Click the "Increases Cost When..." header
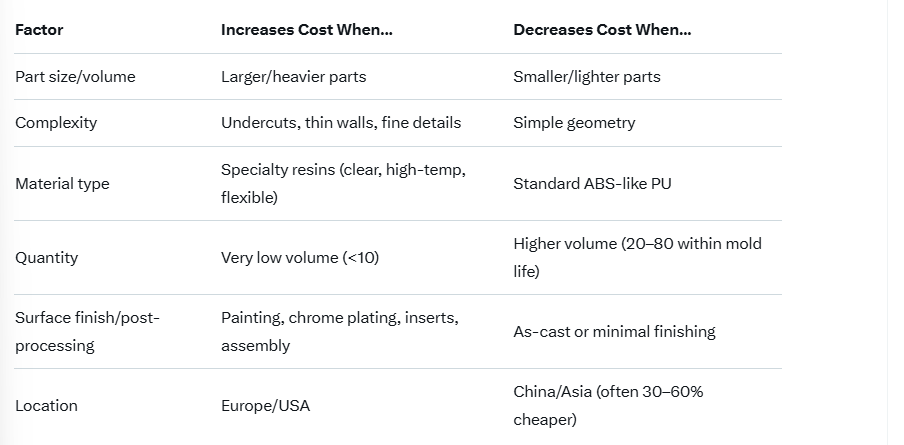This screenshot has height=445, width=904. tap(306, 30)
